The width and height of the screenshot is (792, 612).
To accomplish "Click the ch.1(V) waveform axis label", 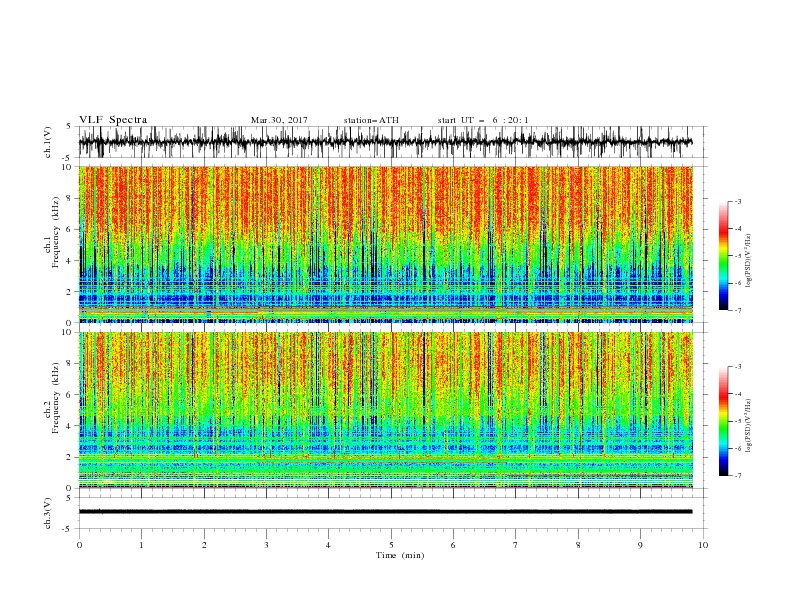I will [x=48, y=142].
